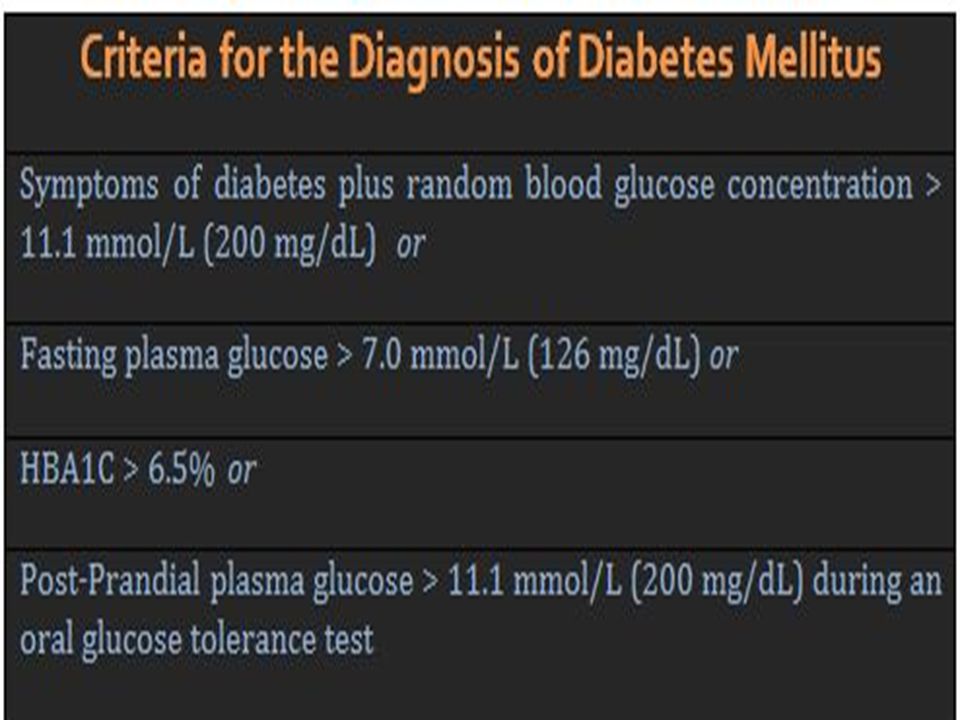Select the word 'Criteria' in the heading
Viewport: 960px width, 720px height.
click(x=143, y=56)
